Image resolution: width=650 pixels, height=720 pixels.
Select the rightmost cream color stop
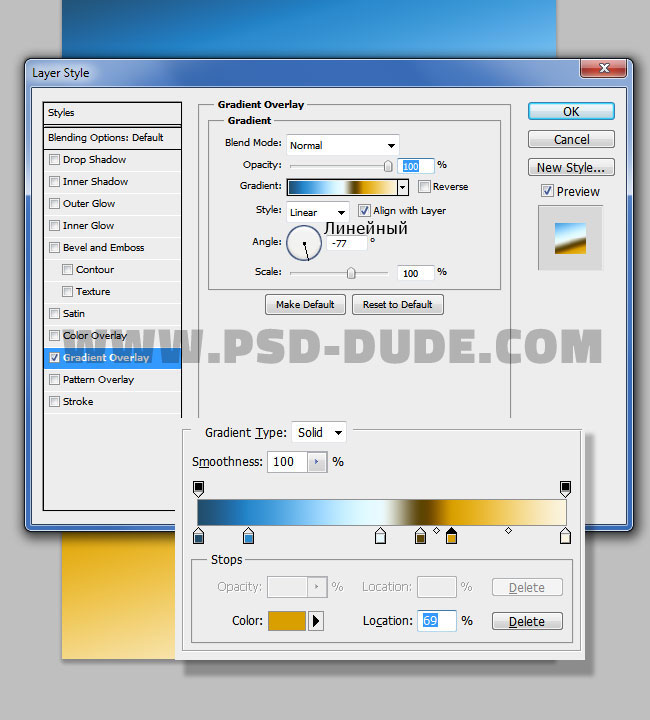tap(565, 536)
